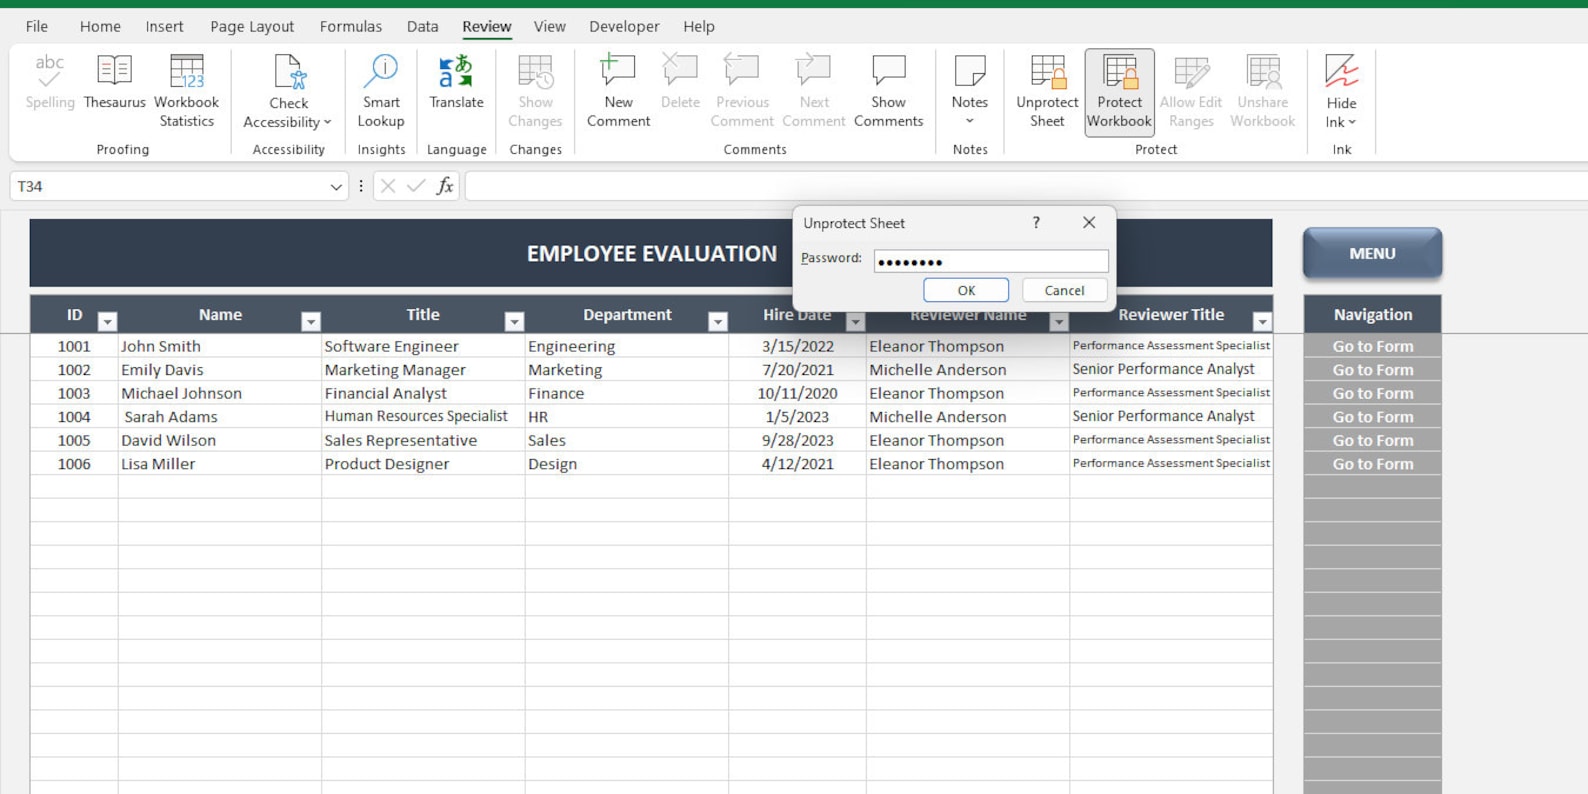The width and height of the screenshot is (1588, 794).
Task: Open the Hire Date column filter
Action: [x=855, y=321]
